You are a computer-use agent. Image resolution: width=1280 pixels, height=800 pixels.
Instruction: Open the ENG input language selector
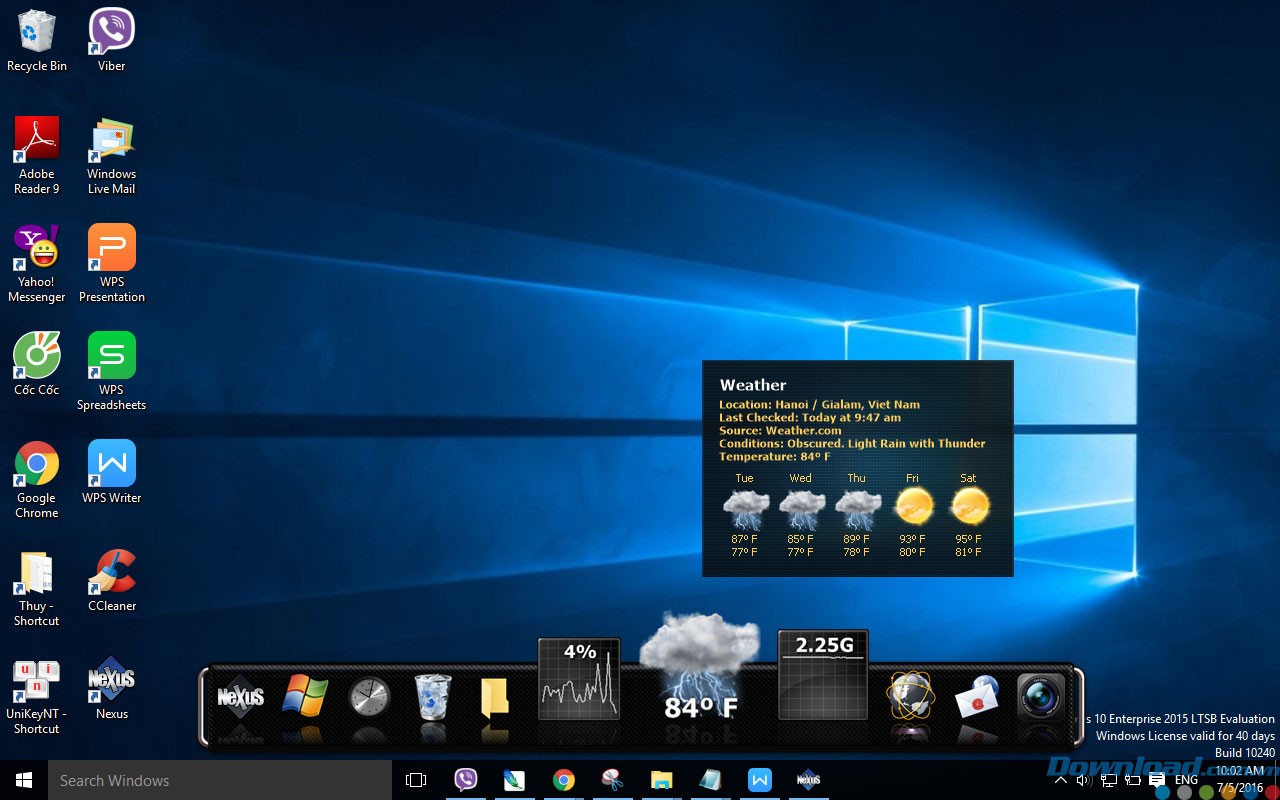coord(1186,780)
